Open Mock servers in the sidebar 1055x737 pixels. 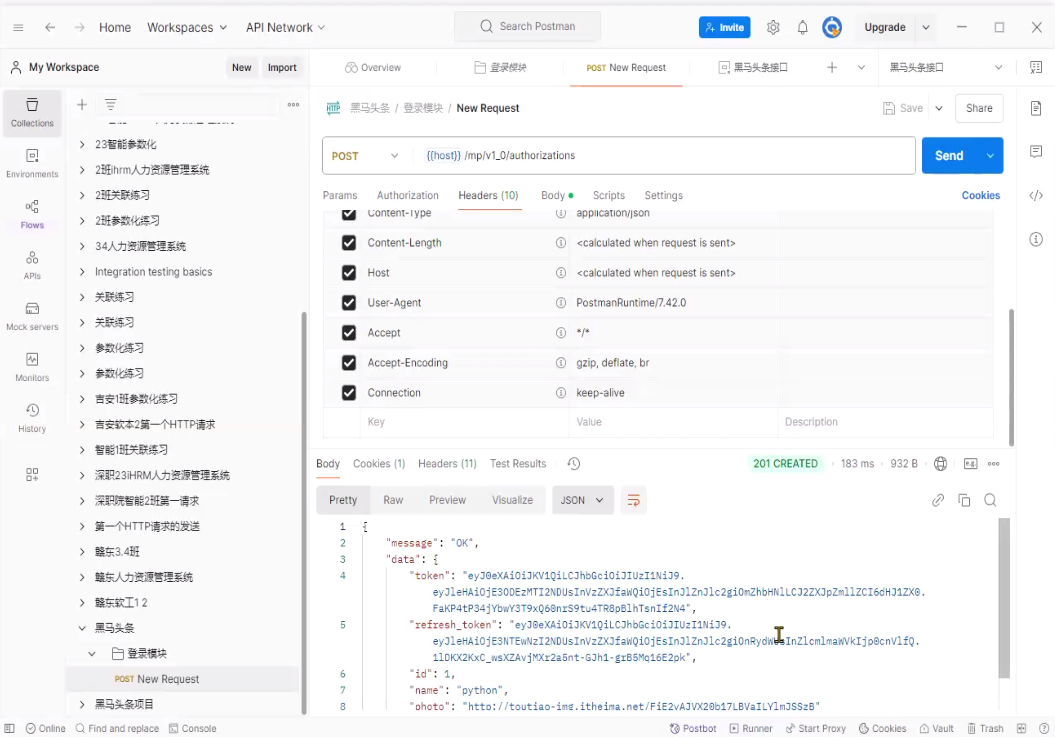(x=32, y=316)
